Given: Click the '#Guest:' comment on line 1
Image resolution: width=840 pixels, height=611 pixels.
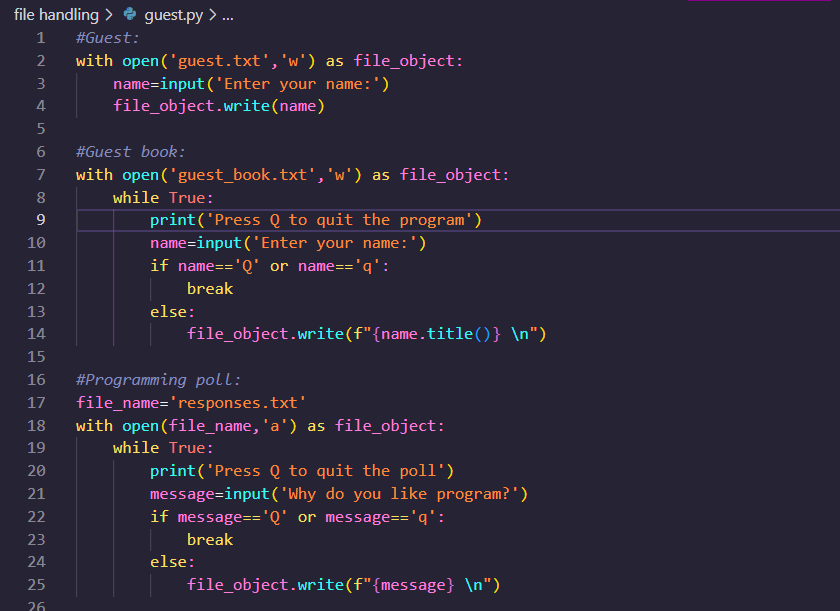Looking at the screenshot, I should [x=108, y=38].
